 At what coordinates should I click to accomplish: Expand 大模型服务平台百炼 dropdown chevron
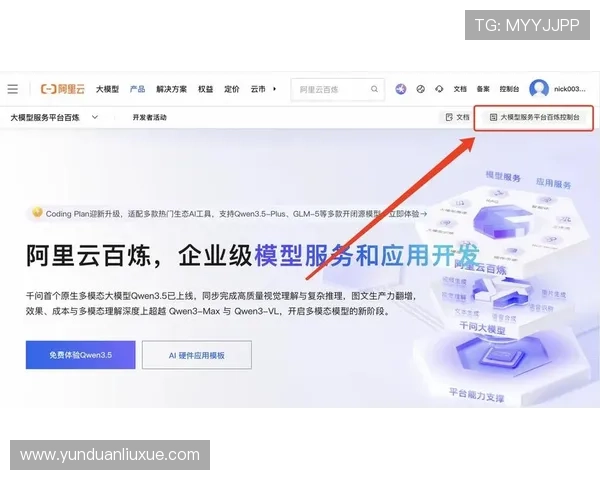pyautogui.click(x=95, y=117)
